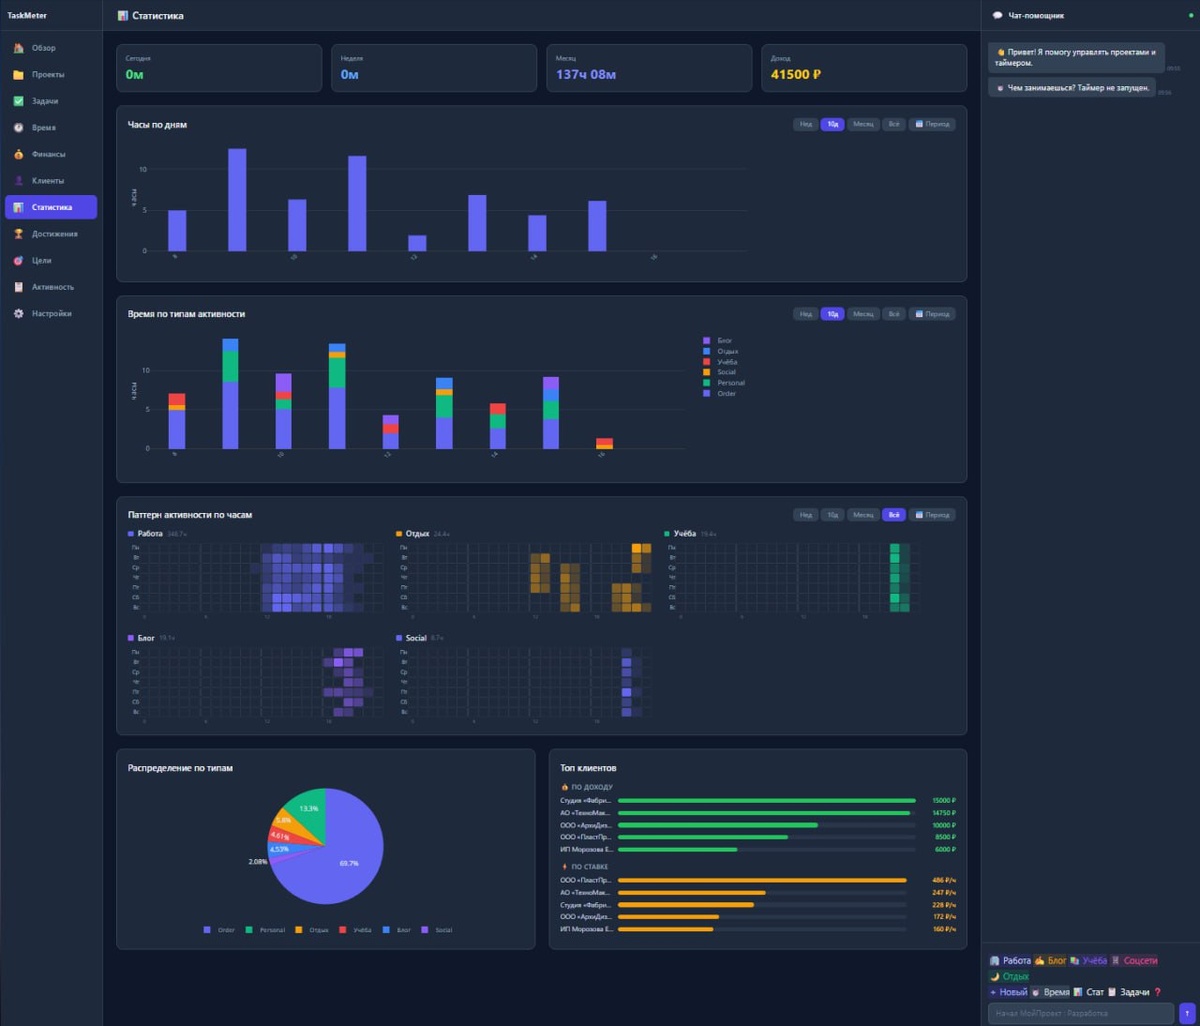Click the 13.3% green pie slice
Screen dimensions: 1200x1026
[308, 810]
